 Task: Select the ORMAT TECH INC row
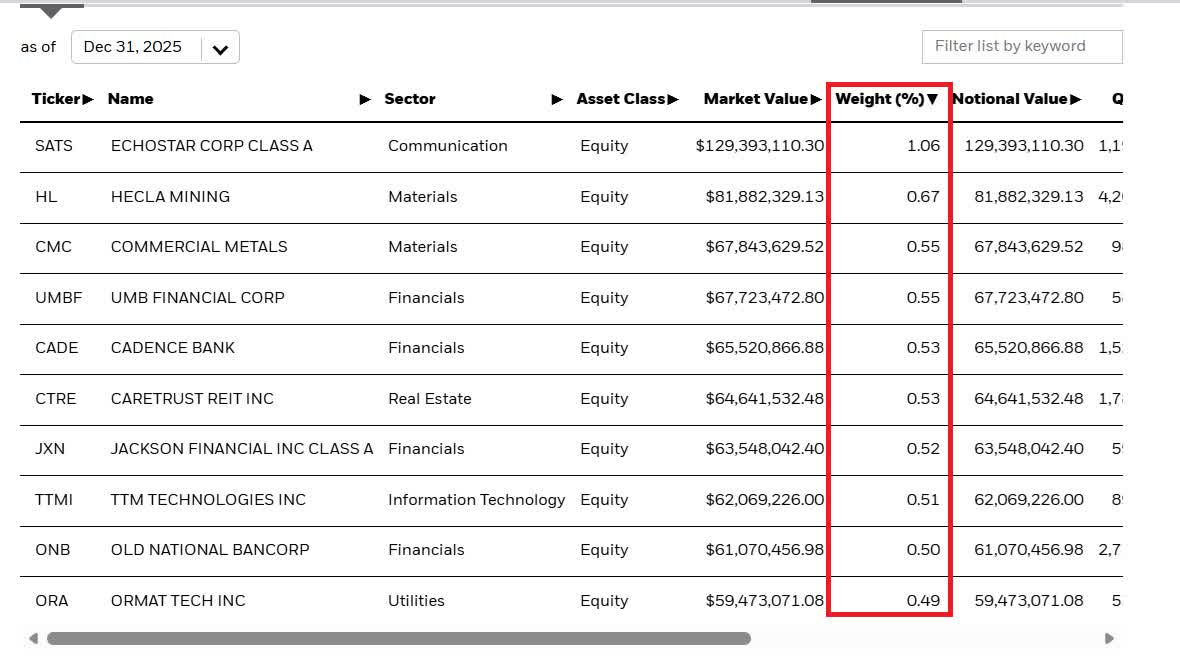[178, 601]
